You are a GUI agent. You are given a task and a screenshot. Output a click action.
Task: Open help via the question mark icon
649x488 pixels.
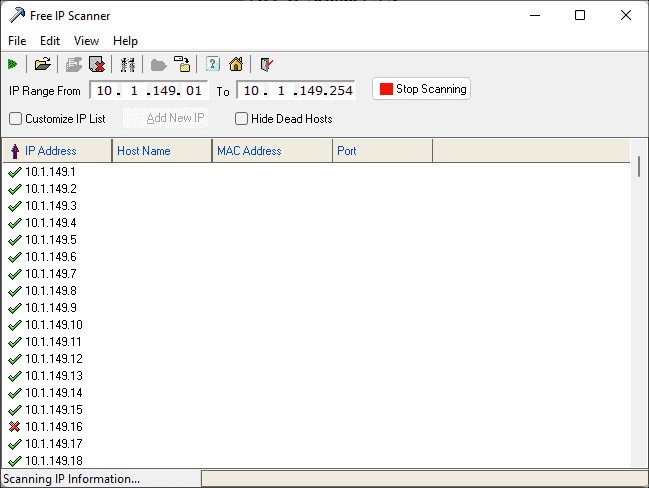212,64
